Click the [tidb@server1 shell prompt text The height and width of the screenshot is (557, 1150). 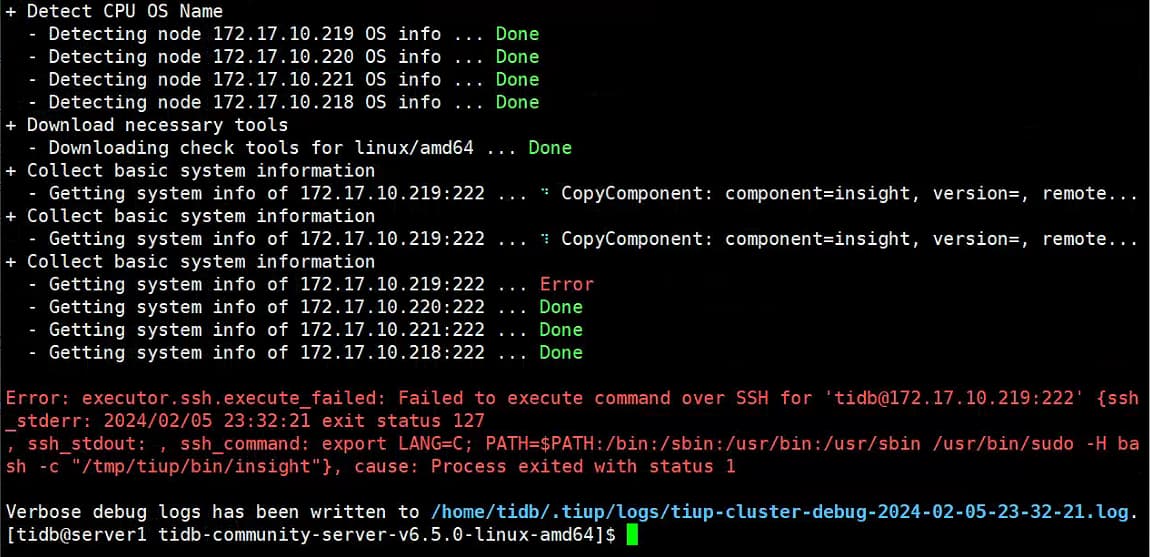click(77, 536)
